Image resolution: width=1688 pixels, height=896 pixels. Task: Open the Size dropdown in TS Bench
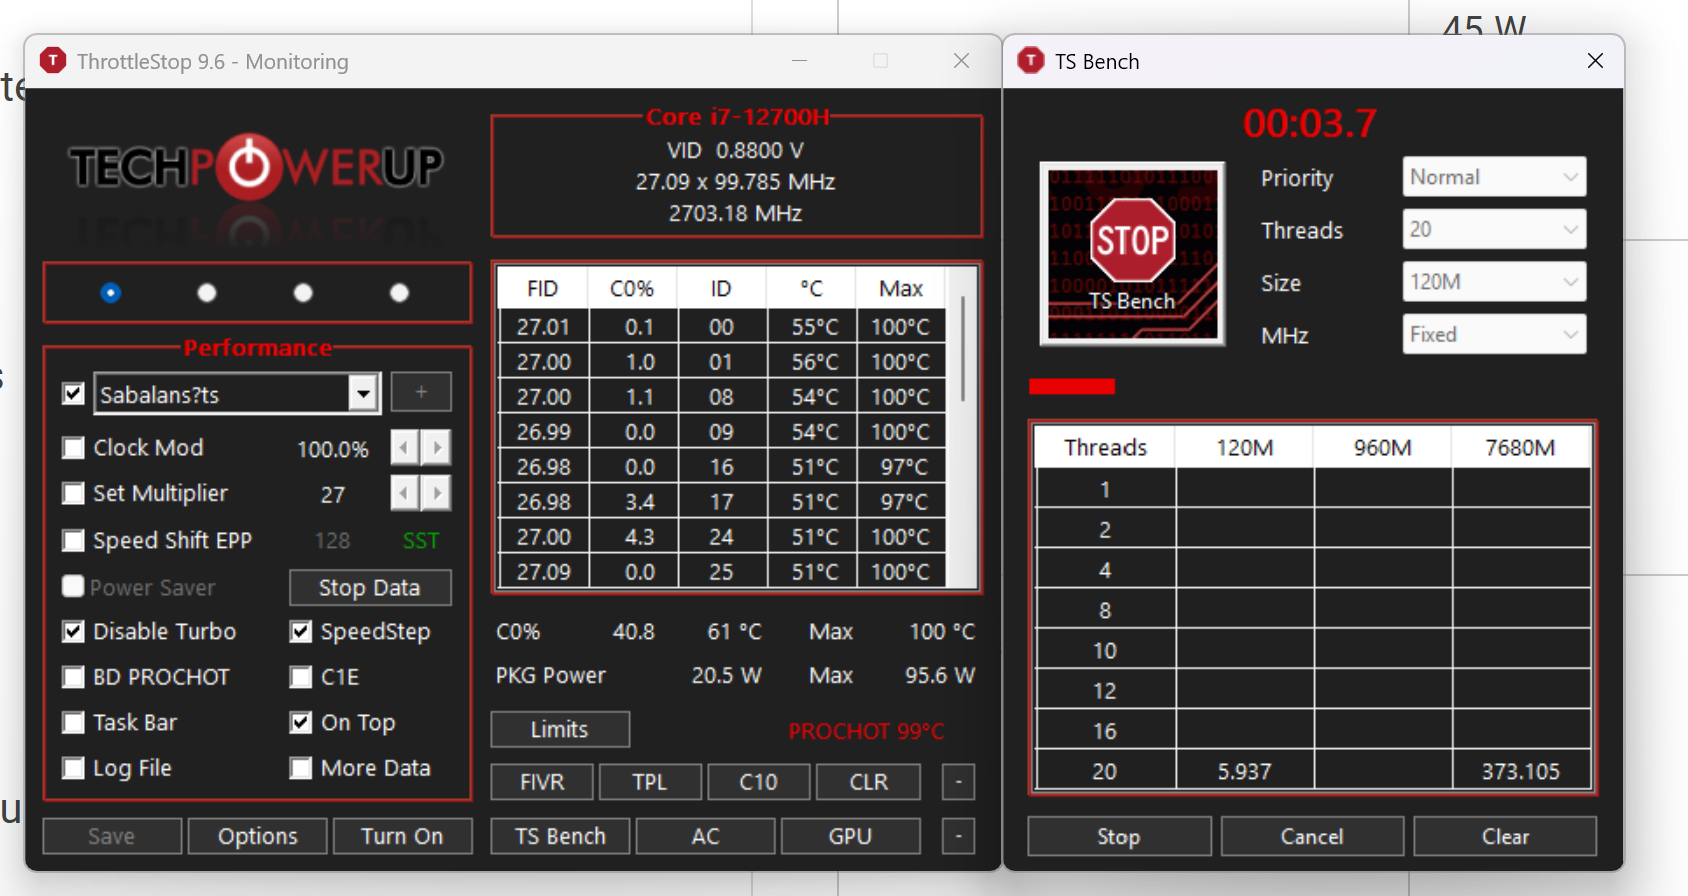tap(1494, 282)
